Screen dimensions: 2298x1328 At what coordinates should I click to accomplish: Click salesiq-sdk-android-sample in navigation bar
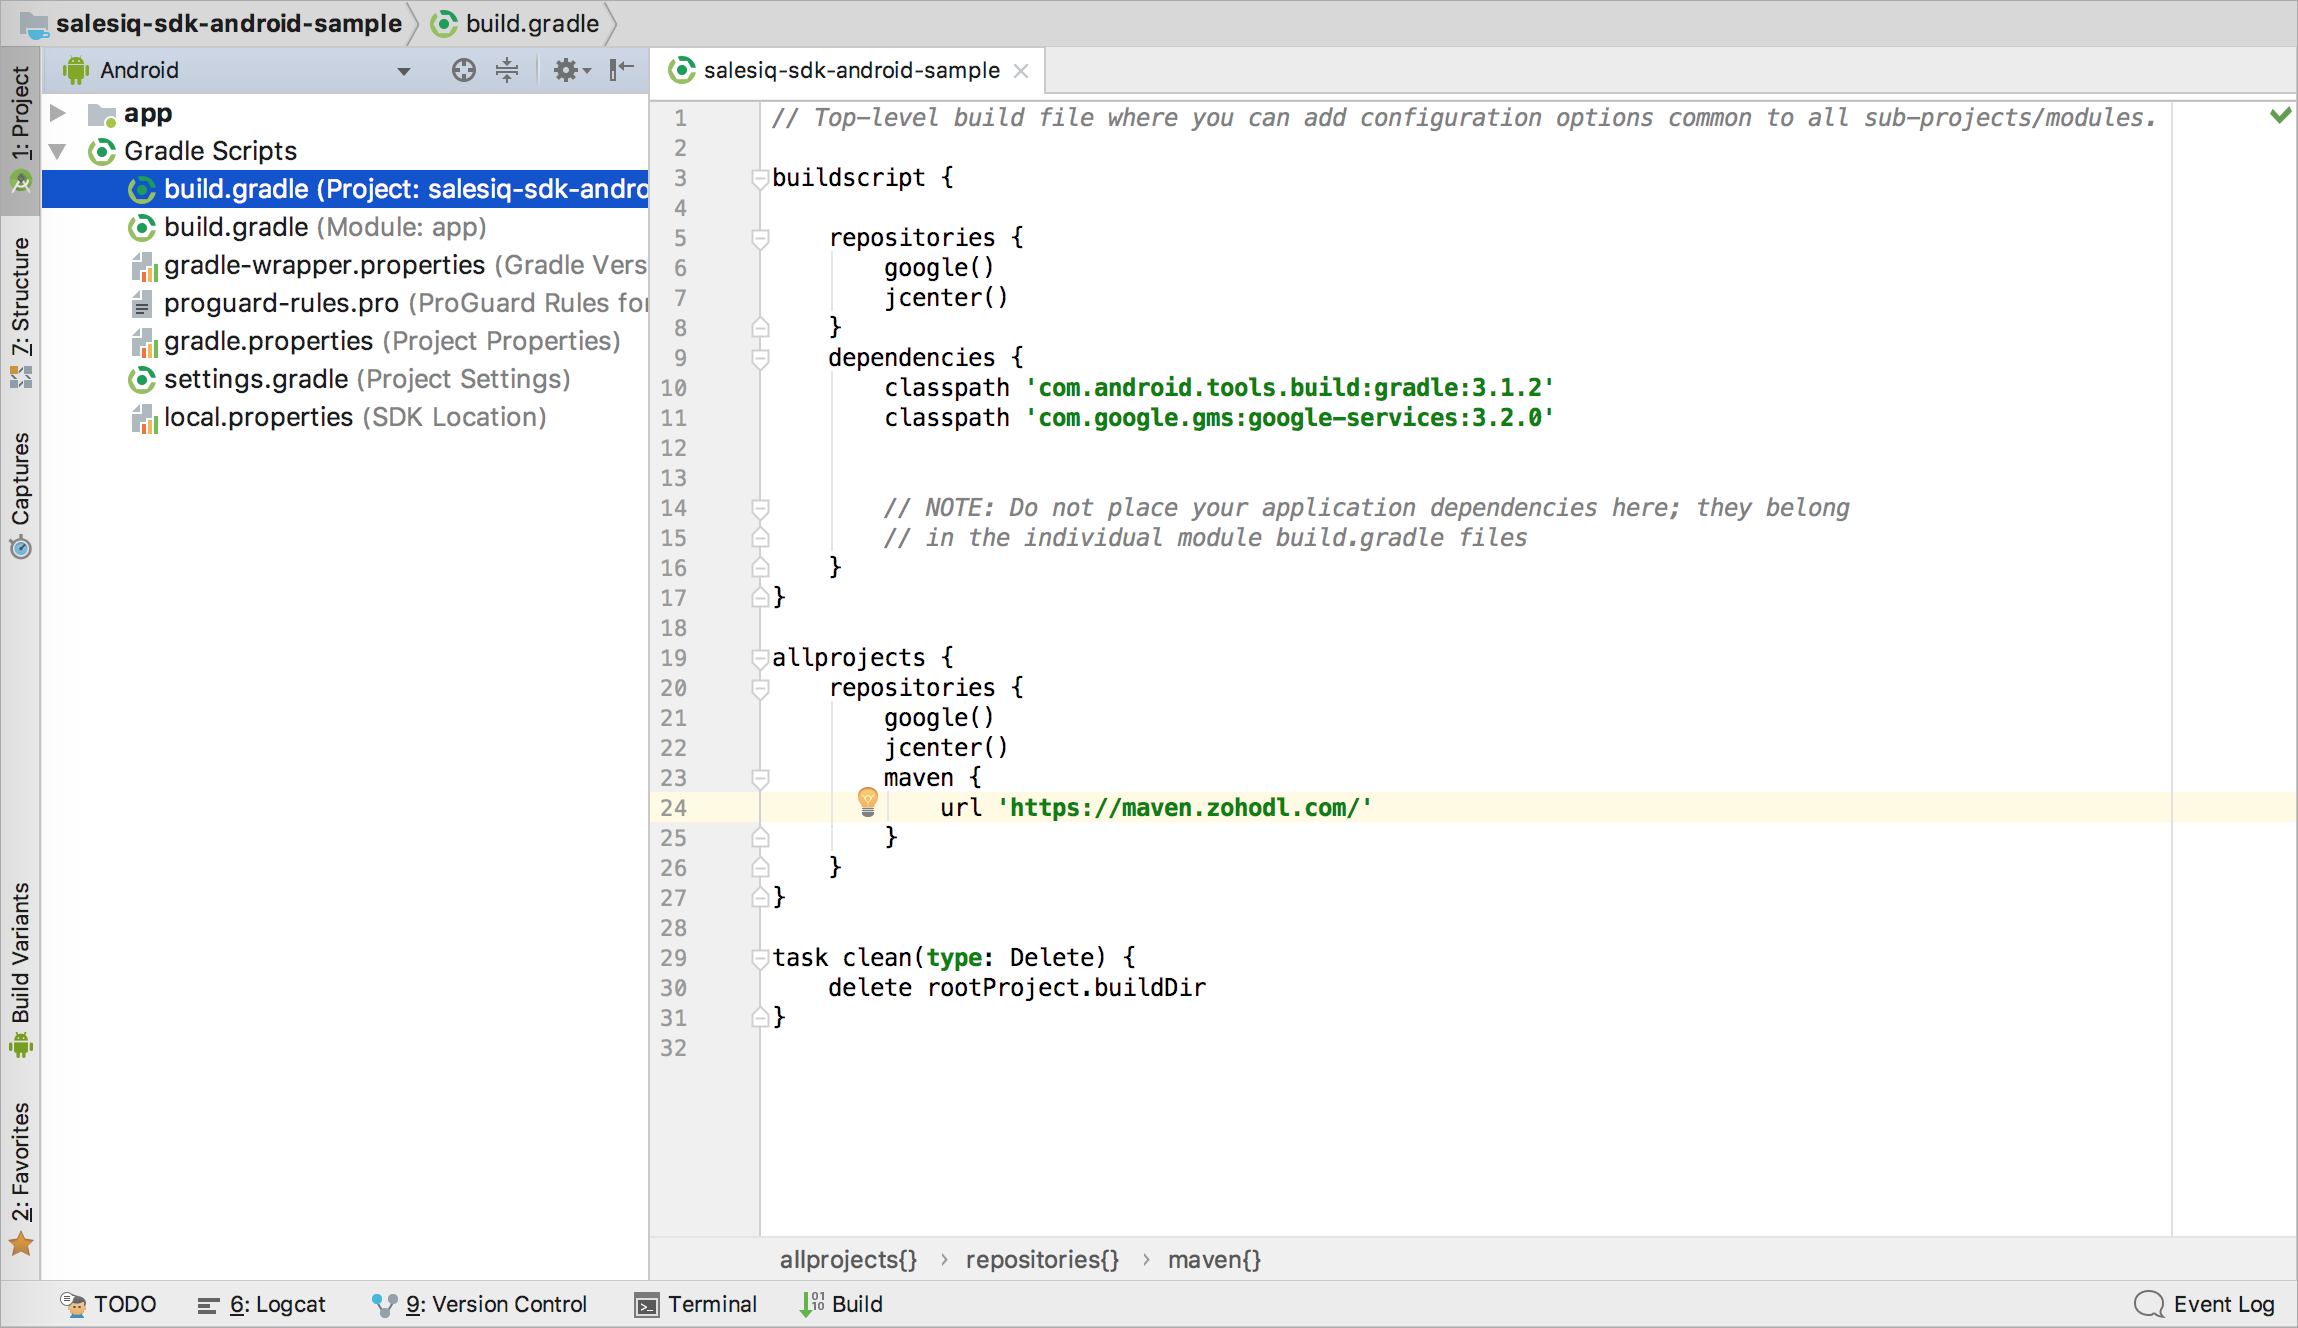pos(228,23)
